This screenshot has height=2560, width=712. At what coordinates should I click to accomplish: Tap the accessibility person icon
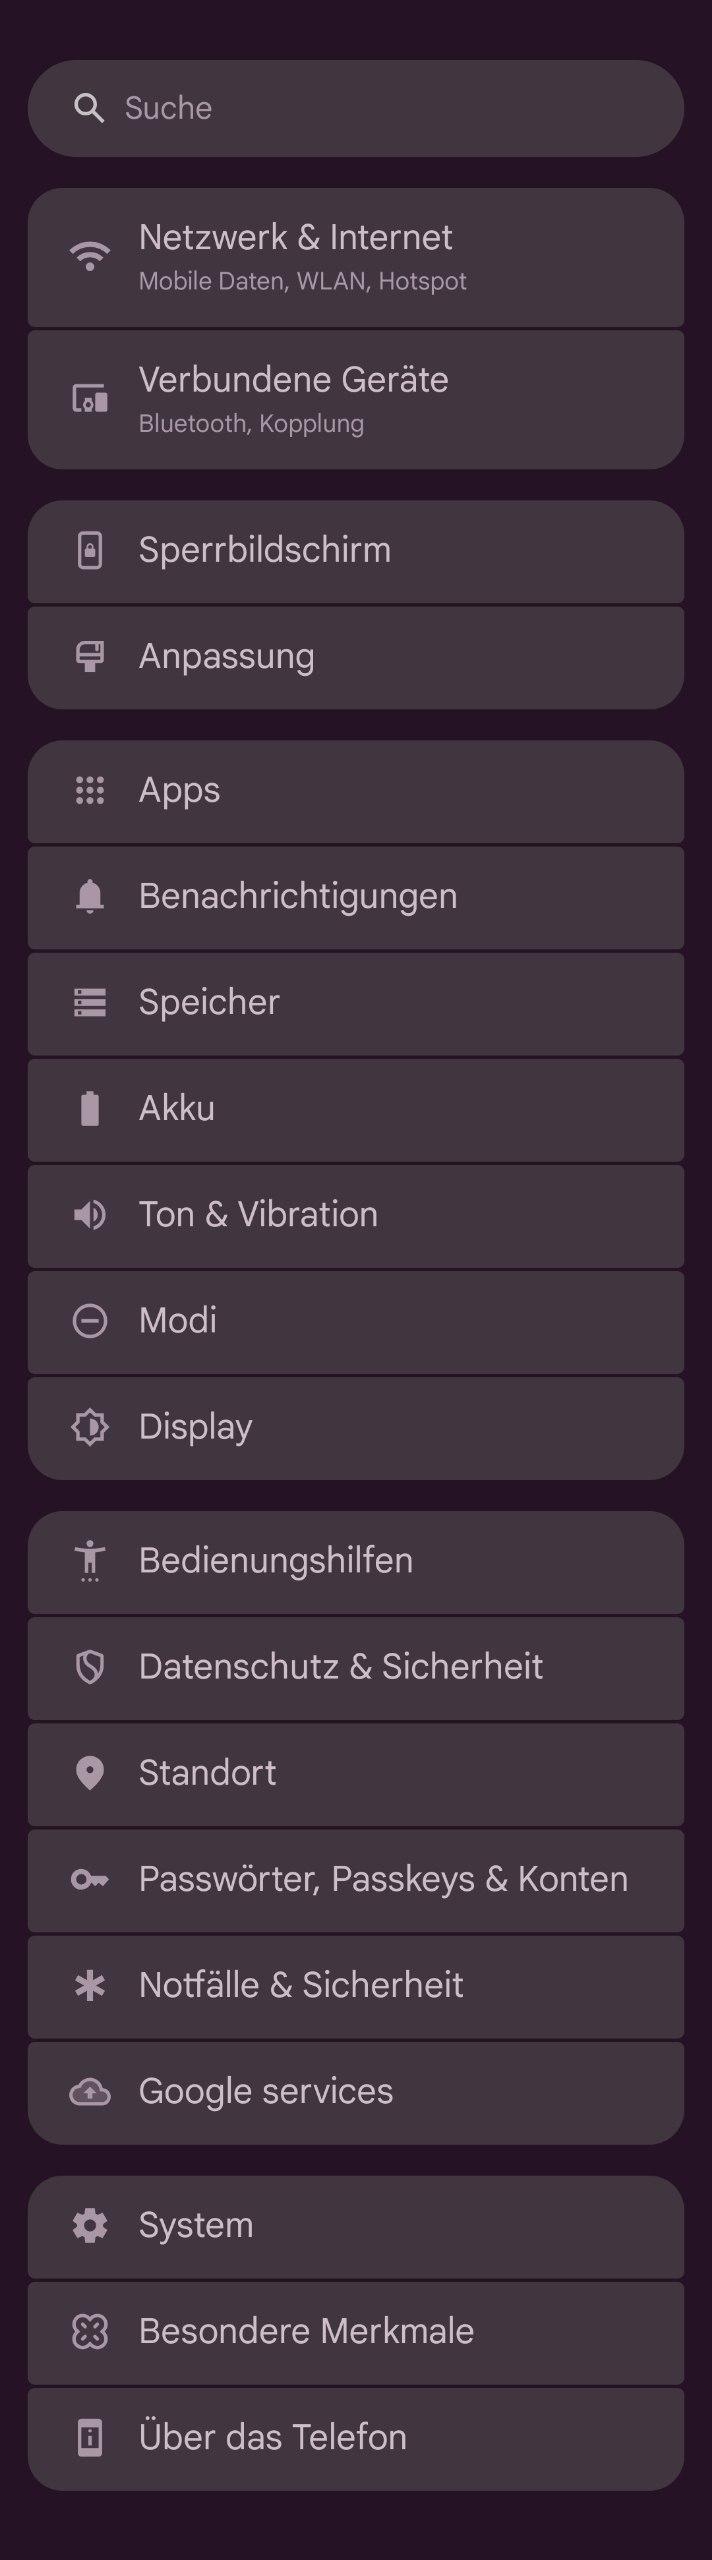coord(90,1561)
